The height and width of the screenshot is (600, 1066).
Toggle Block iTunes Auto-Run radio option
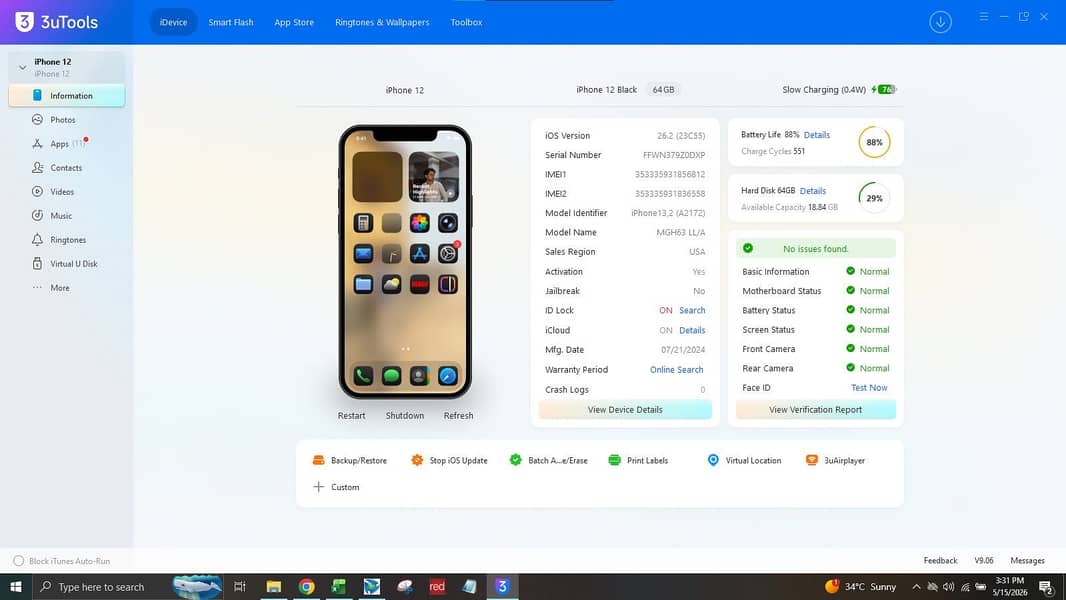18,561
